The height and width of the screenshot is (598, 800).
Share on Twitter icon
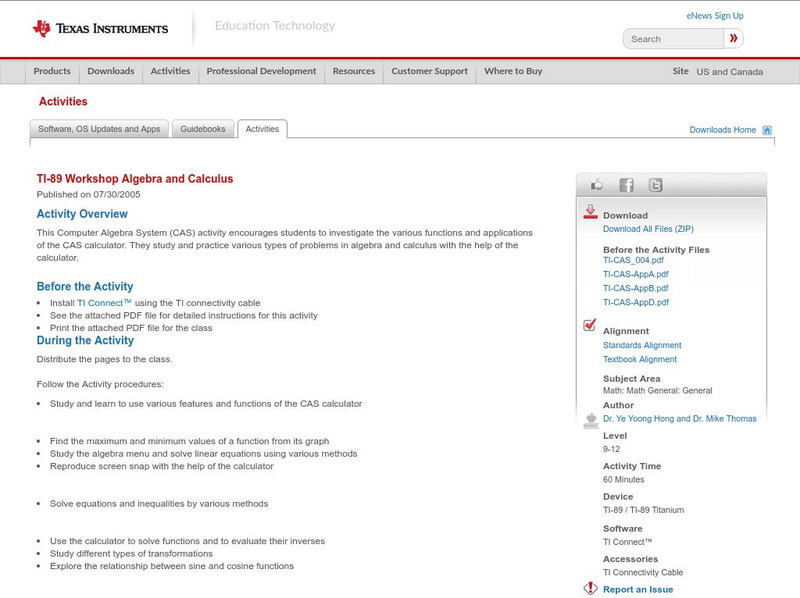(x=655, y=185)
